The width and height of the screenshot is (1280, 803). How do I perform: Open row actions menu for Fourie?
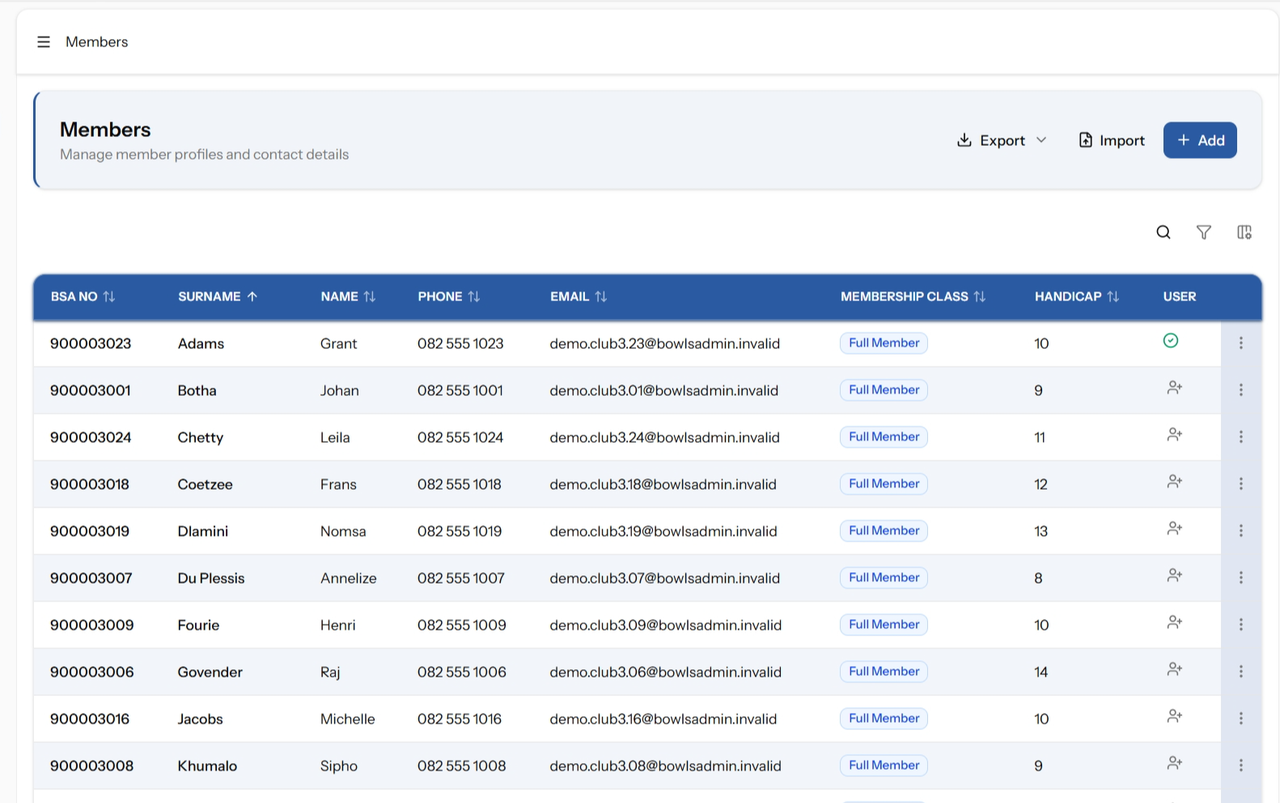[x=1241, y=625]
